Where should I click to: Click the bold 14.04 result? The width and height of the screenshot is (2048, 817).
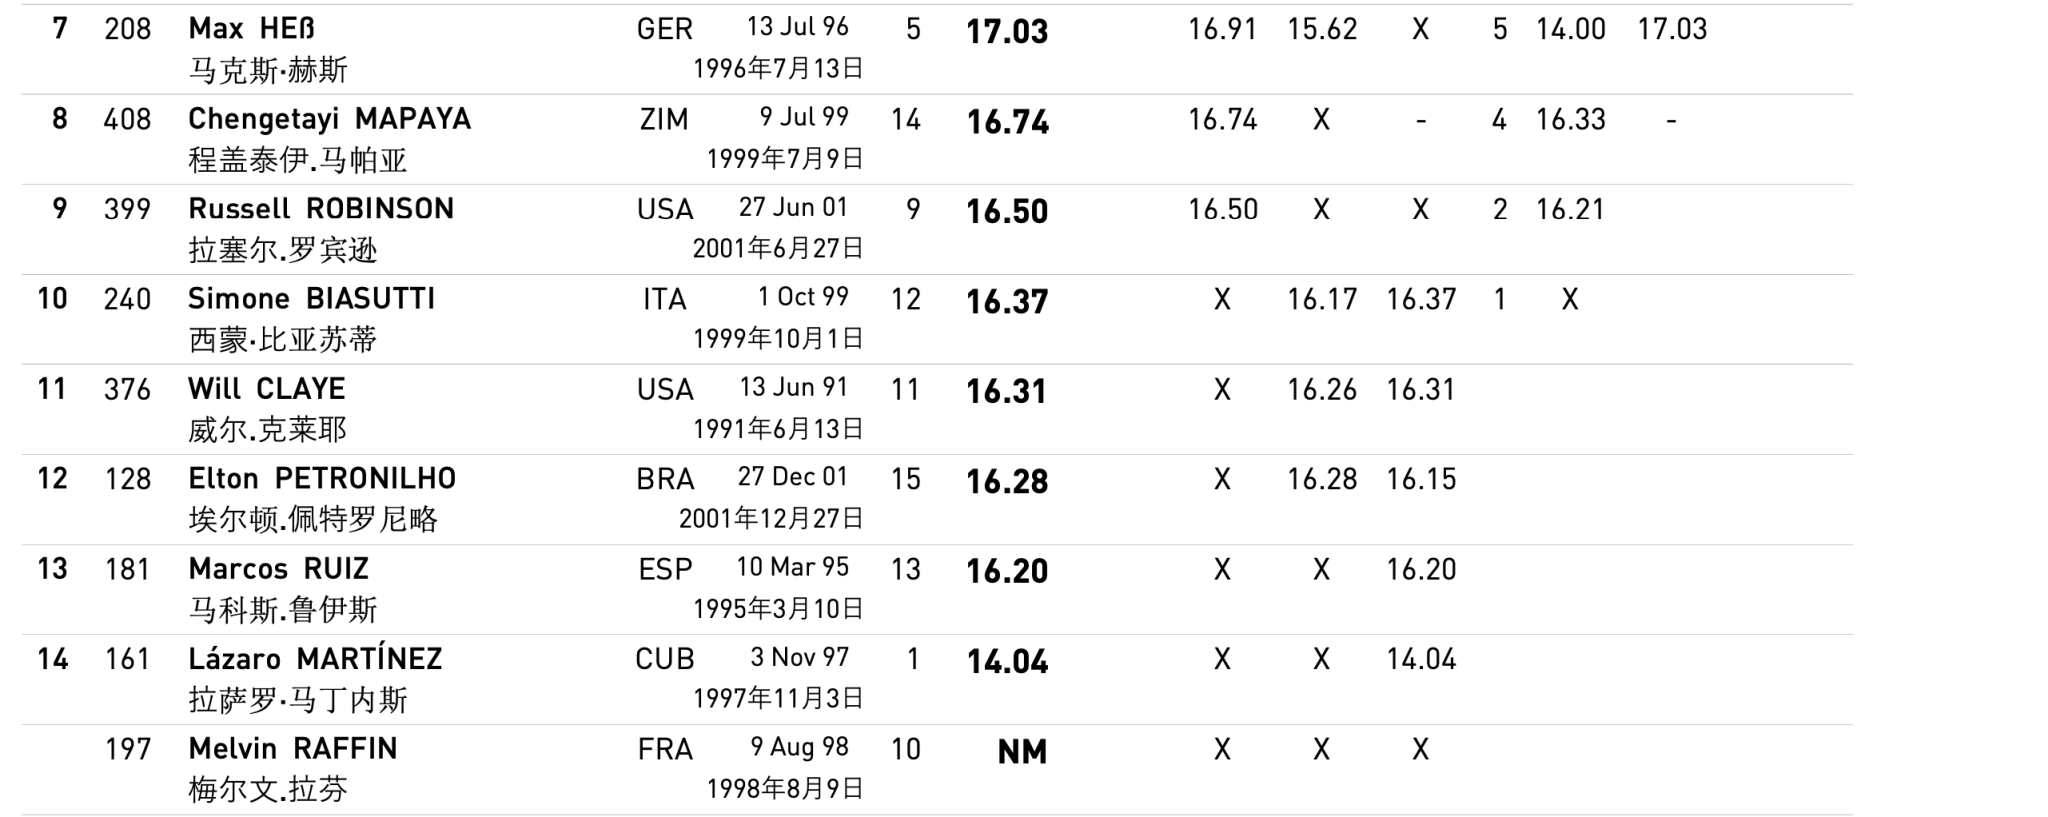(1007, 662)
